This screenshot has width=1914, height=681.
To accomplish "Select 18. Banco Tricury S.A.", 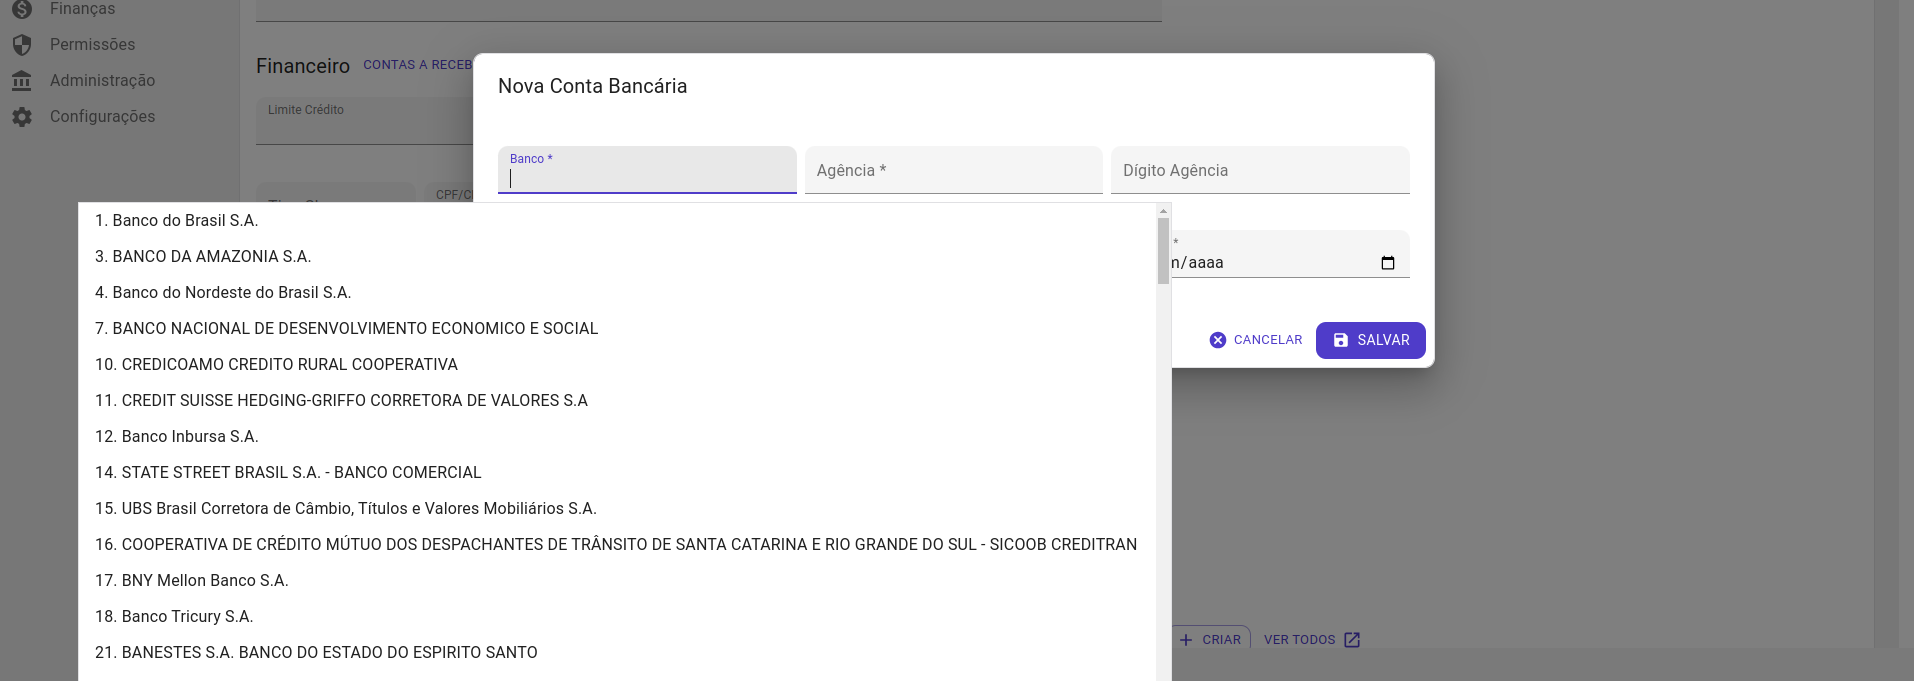I will click(x=617, y=616).
